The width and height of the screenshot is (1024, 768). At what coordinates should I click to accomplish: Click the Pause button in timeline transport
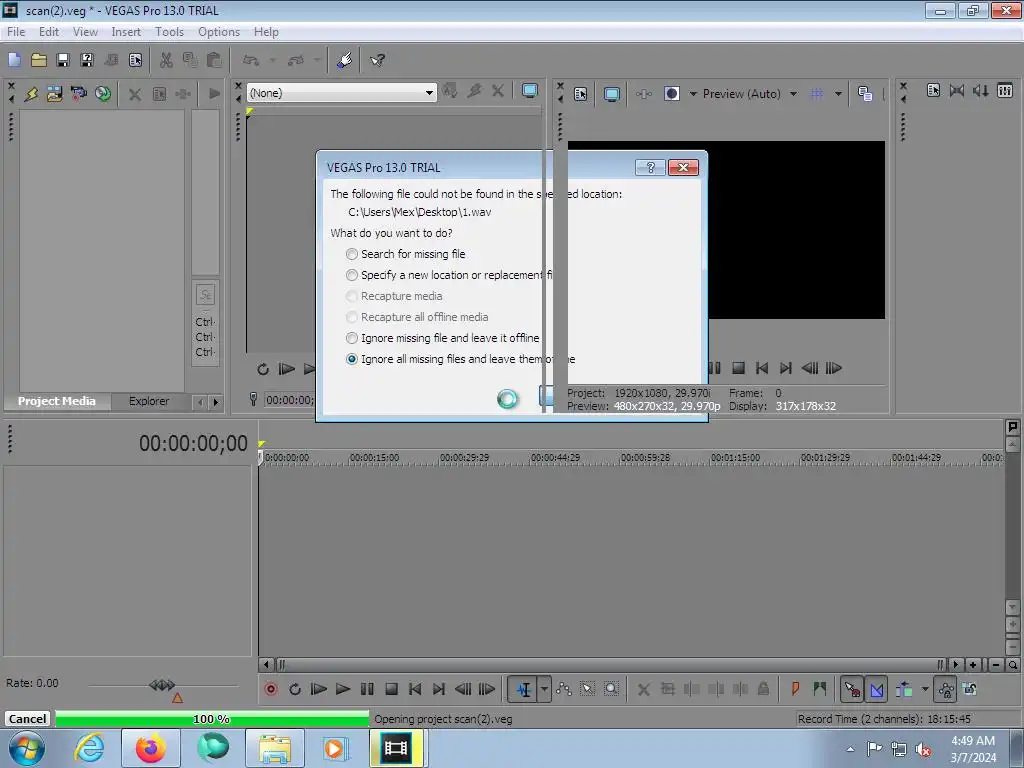367,689
